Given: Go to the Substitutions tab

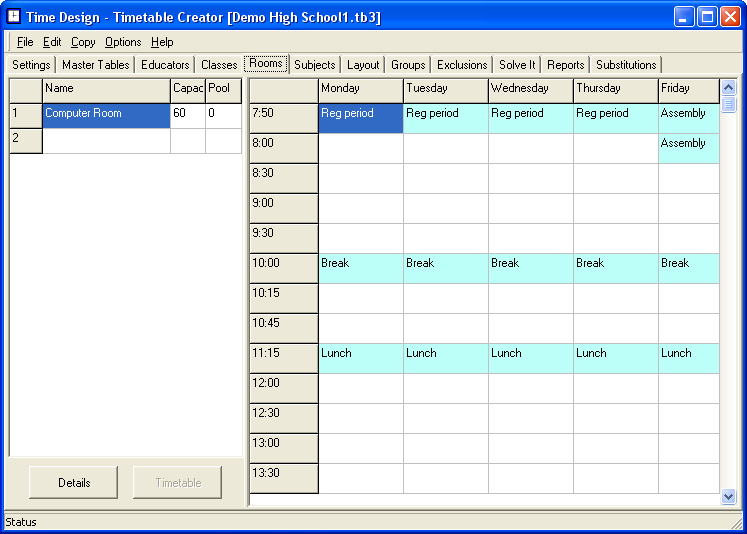Looking at the screenshot, I should 626,65.
